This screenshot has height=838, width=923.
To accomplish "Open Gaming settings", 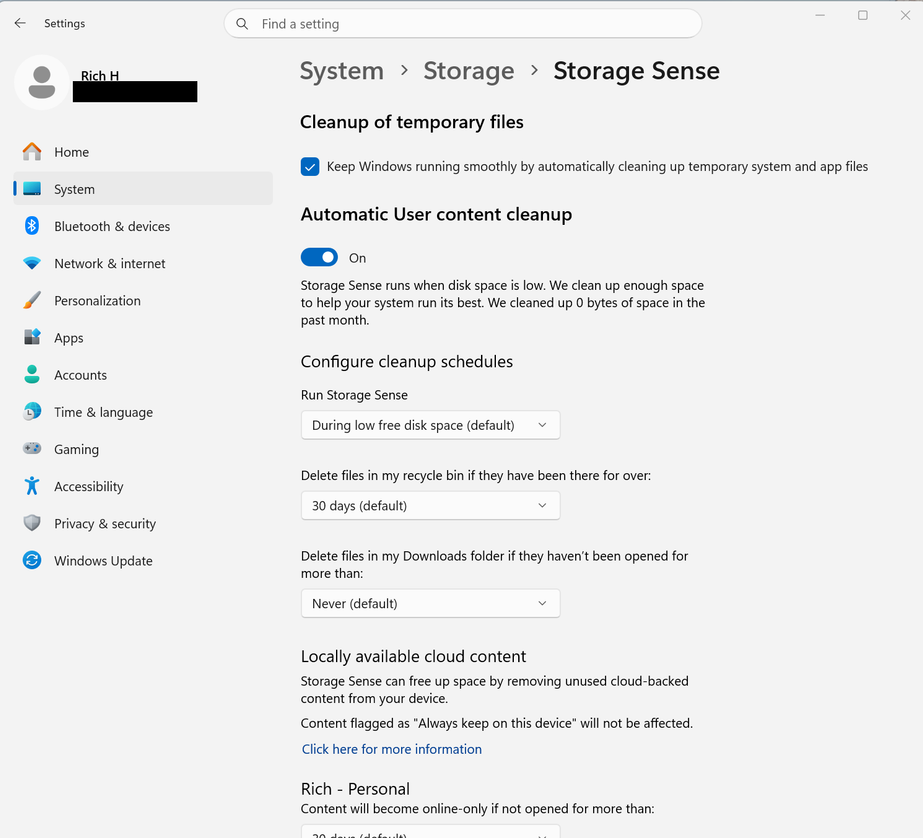I will (x=143, y=448).
